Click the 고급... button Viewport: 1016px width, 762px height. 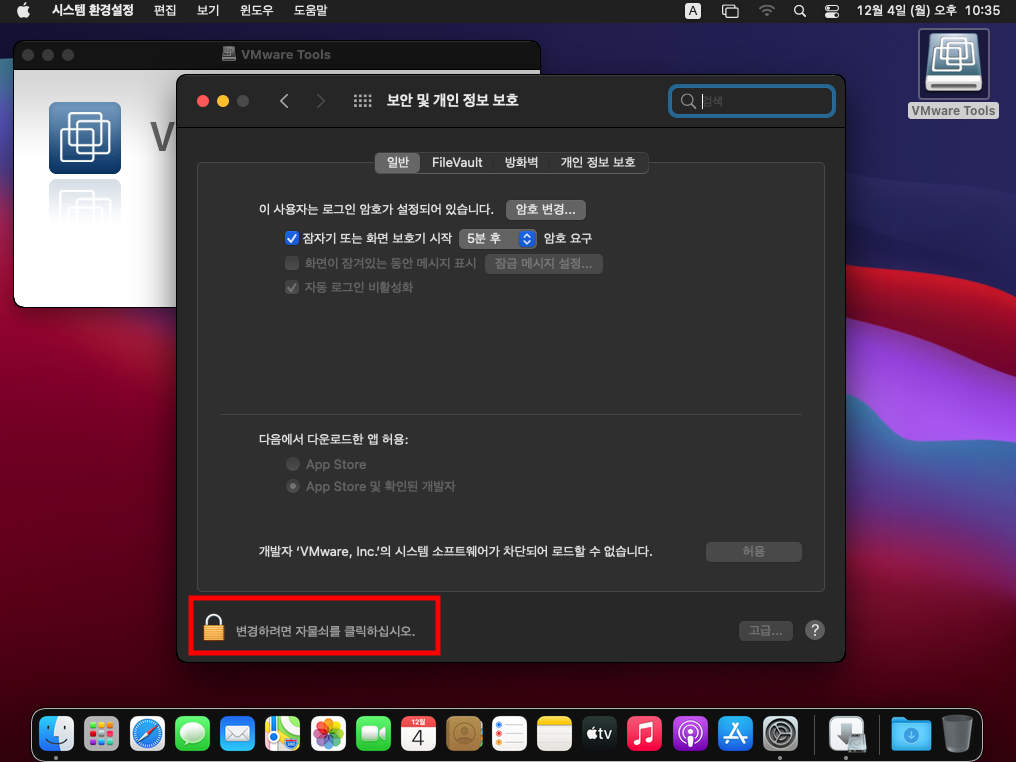(766, 630)
